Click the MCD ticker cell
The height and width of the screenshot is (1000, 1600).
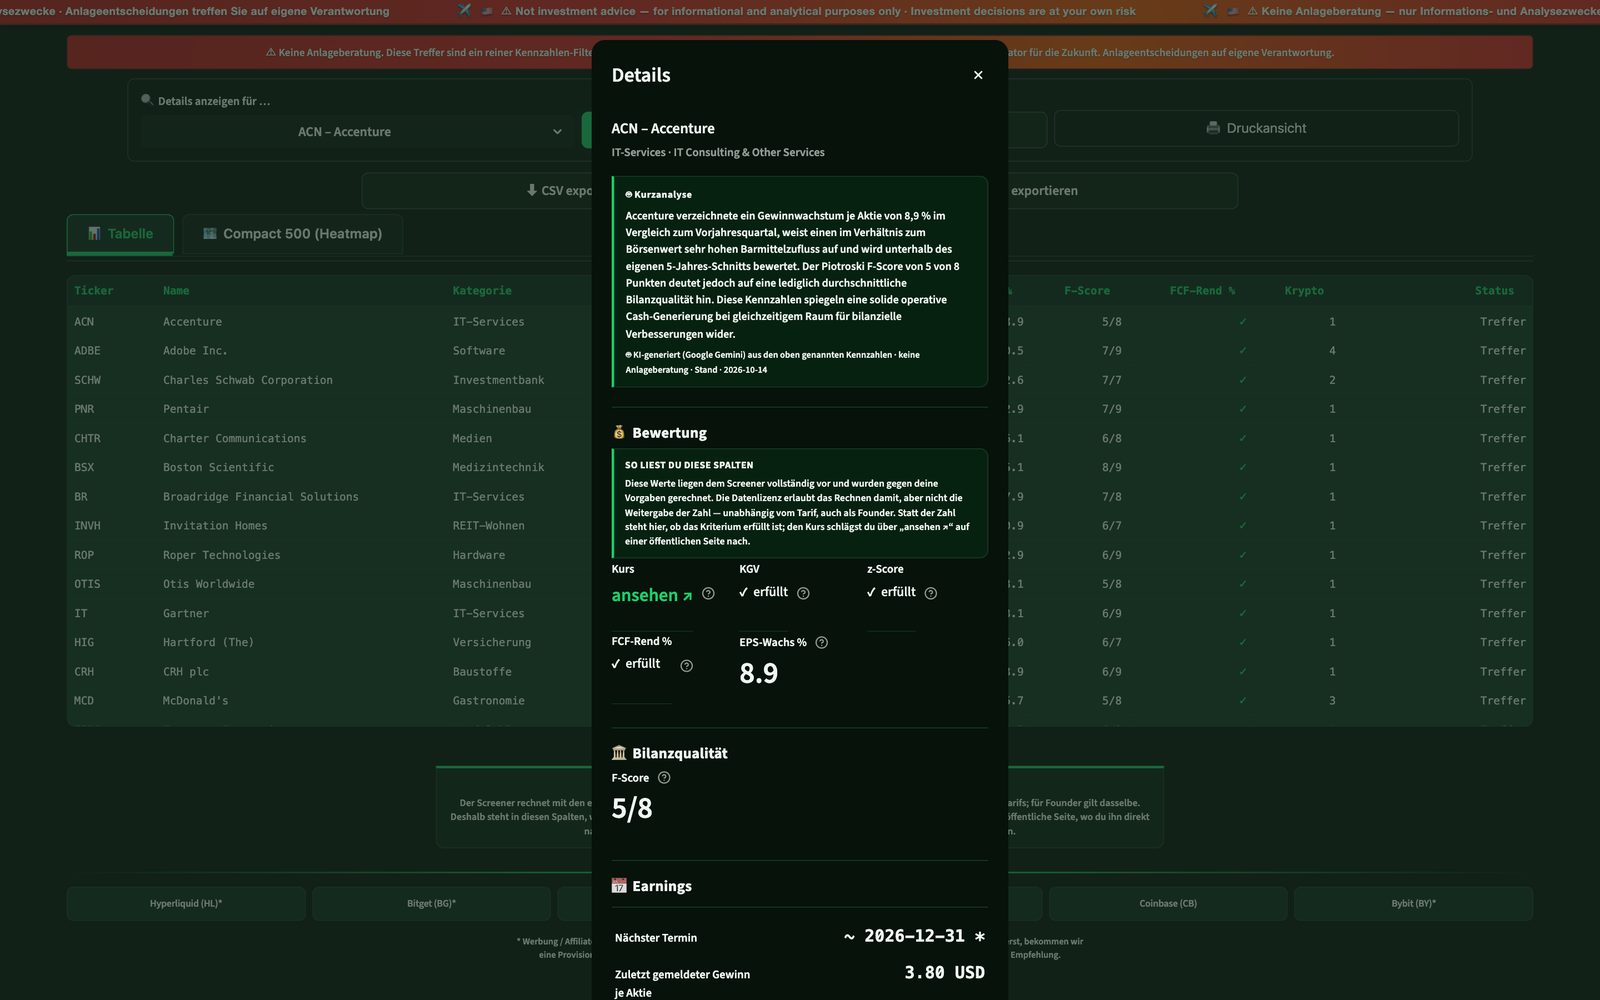(84, 701)
